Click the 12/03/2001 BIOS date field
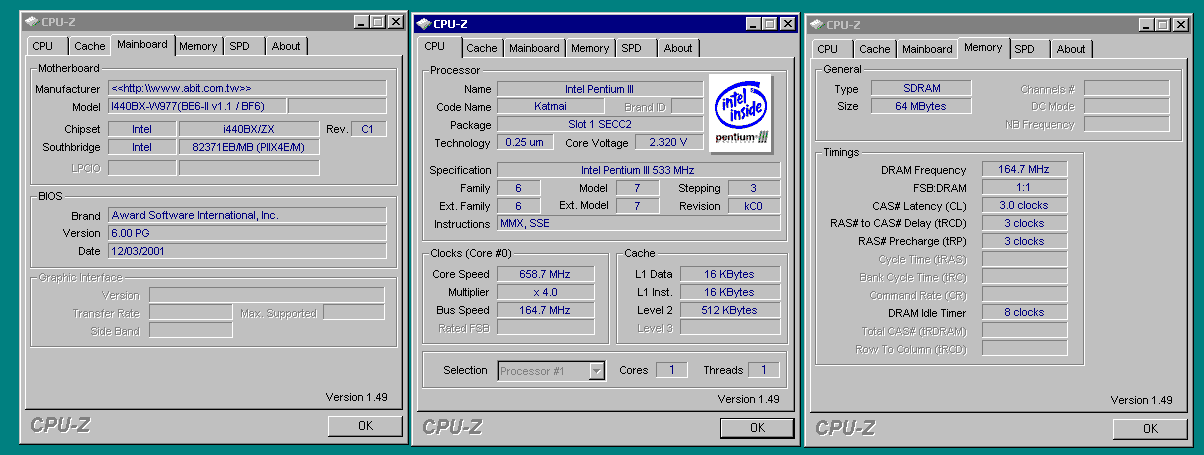 [x=247, y=251]
